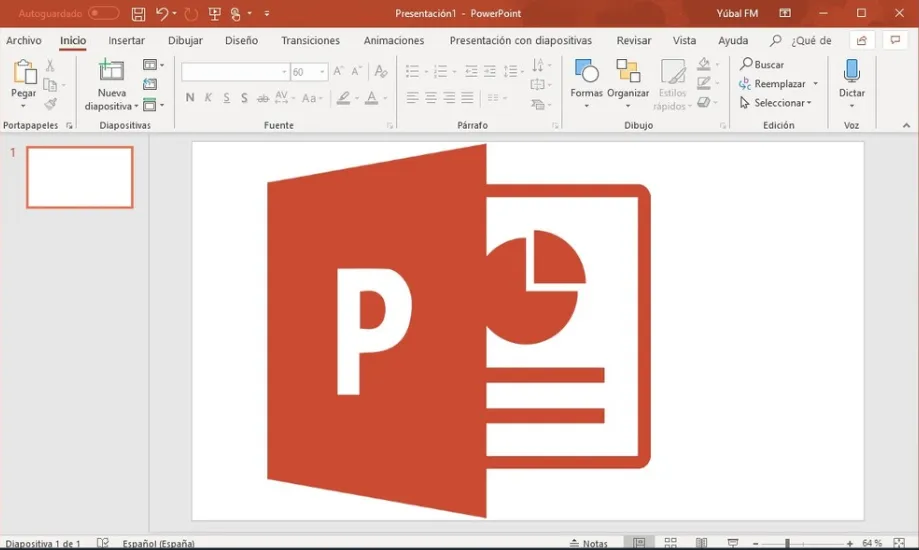Switch to the Diseño tab

241,40
